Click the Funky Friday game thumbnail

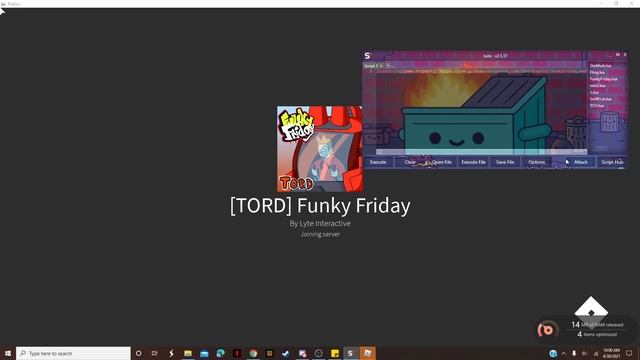(x=320, y=149)
